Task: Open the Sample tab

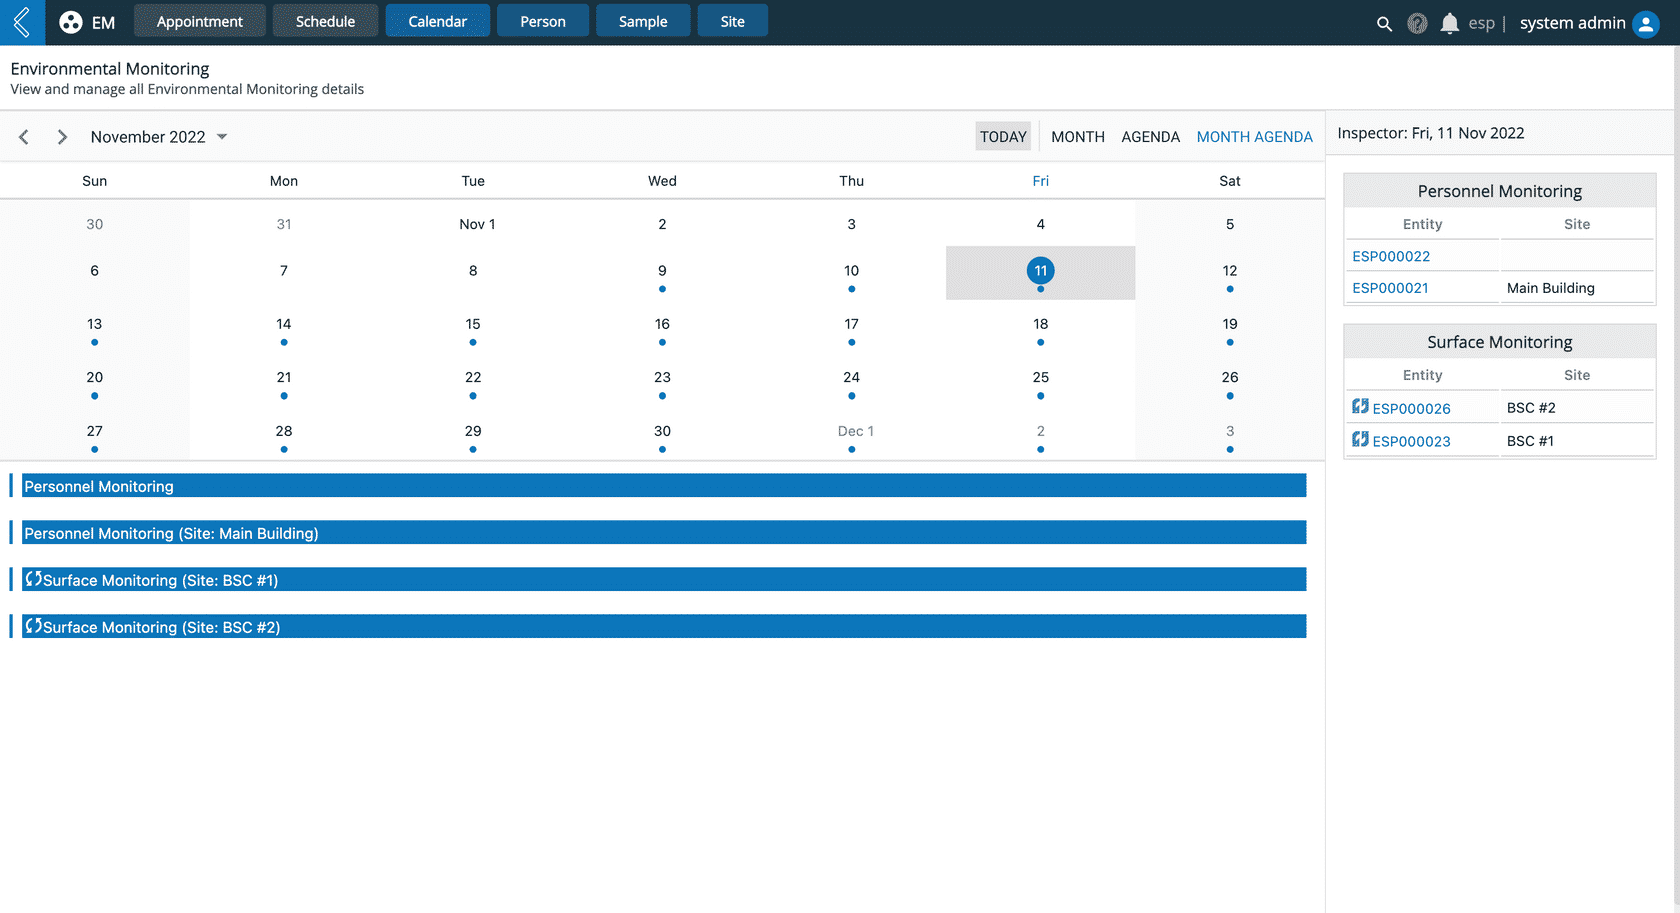Action: click(643, 21)
